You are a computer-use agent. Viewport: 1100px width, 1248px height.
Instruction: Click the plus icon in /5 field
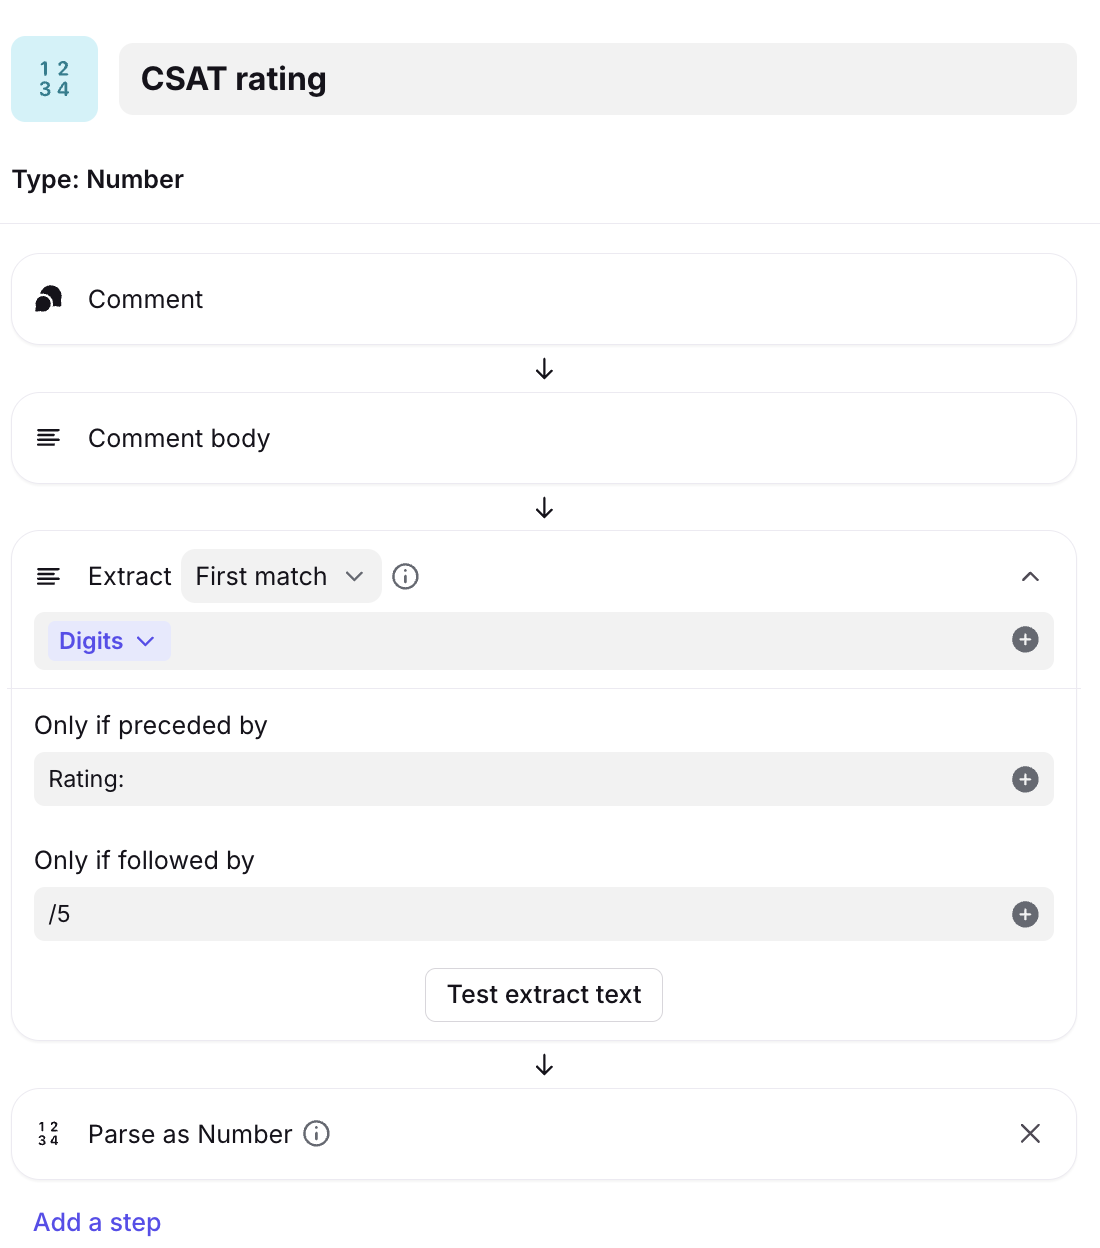click(1025, 914)
